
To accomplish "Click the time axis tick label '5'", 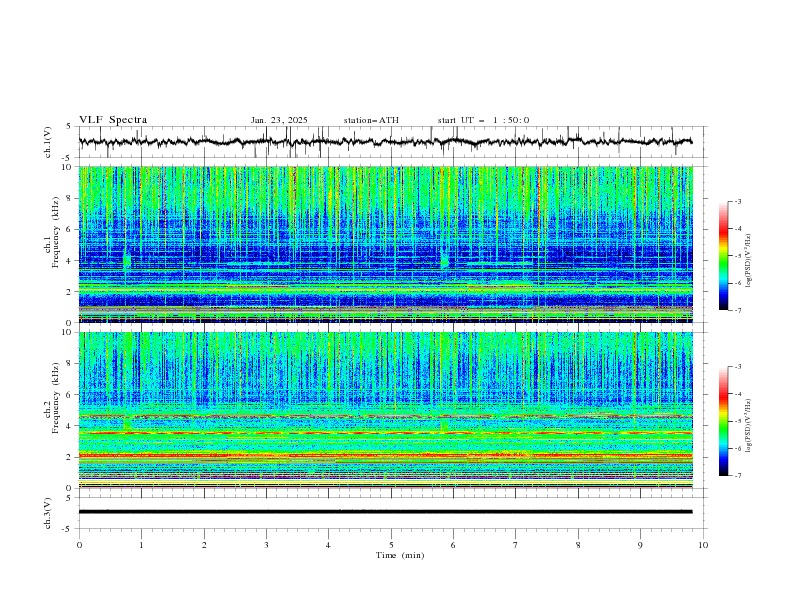I will (391, 545).
